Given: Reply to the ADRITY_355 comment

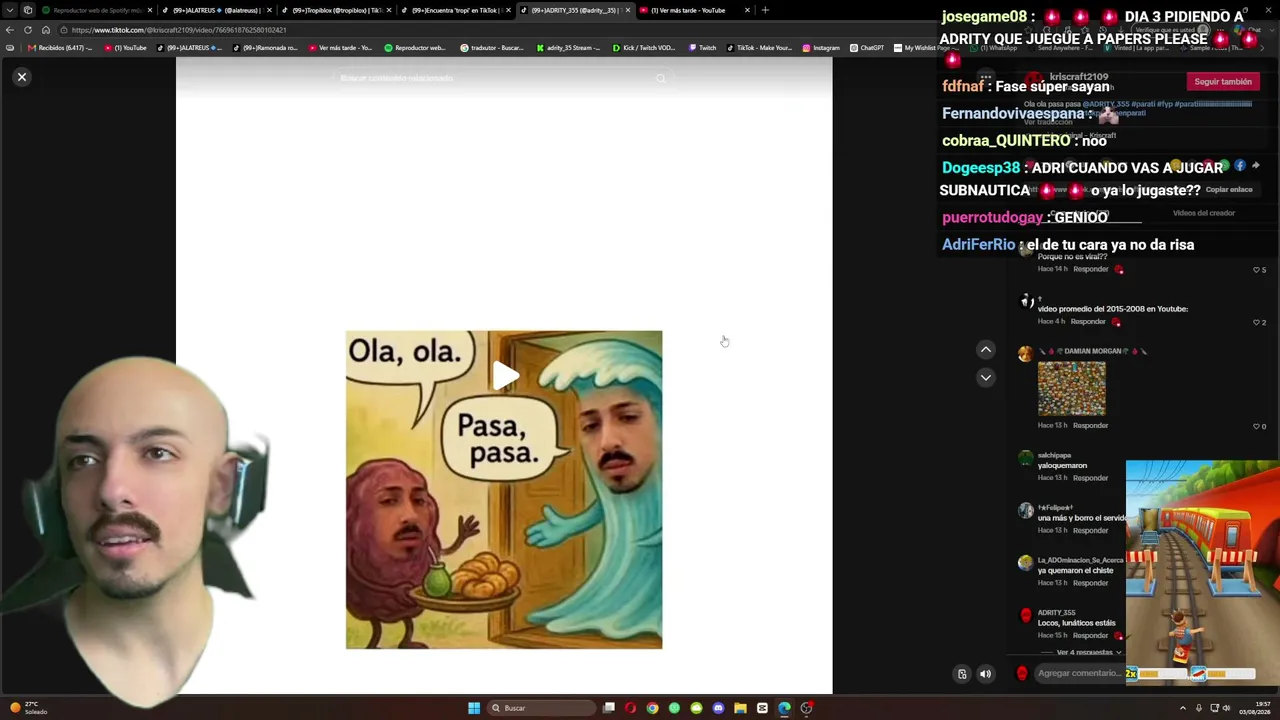Looking at the screenshot, I should tap(1090, 636).
